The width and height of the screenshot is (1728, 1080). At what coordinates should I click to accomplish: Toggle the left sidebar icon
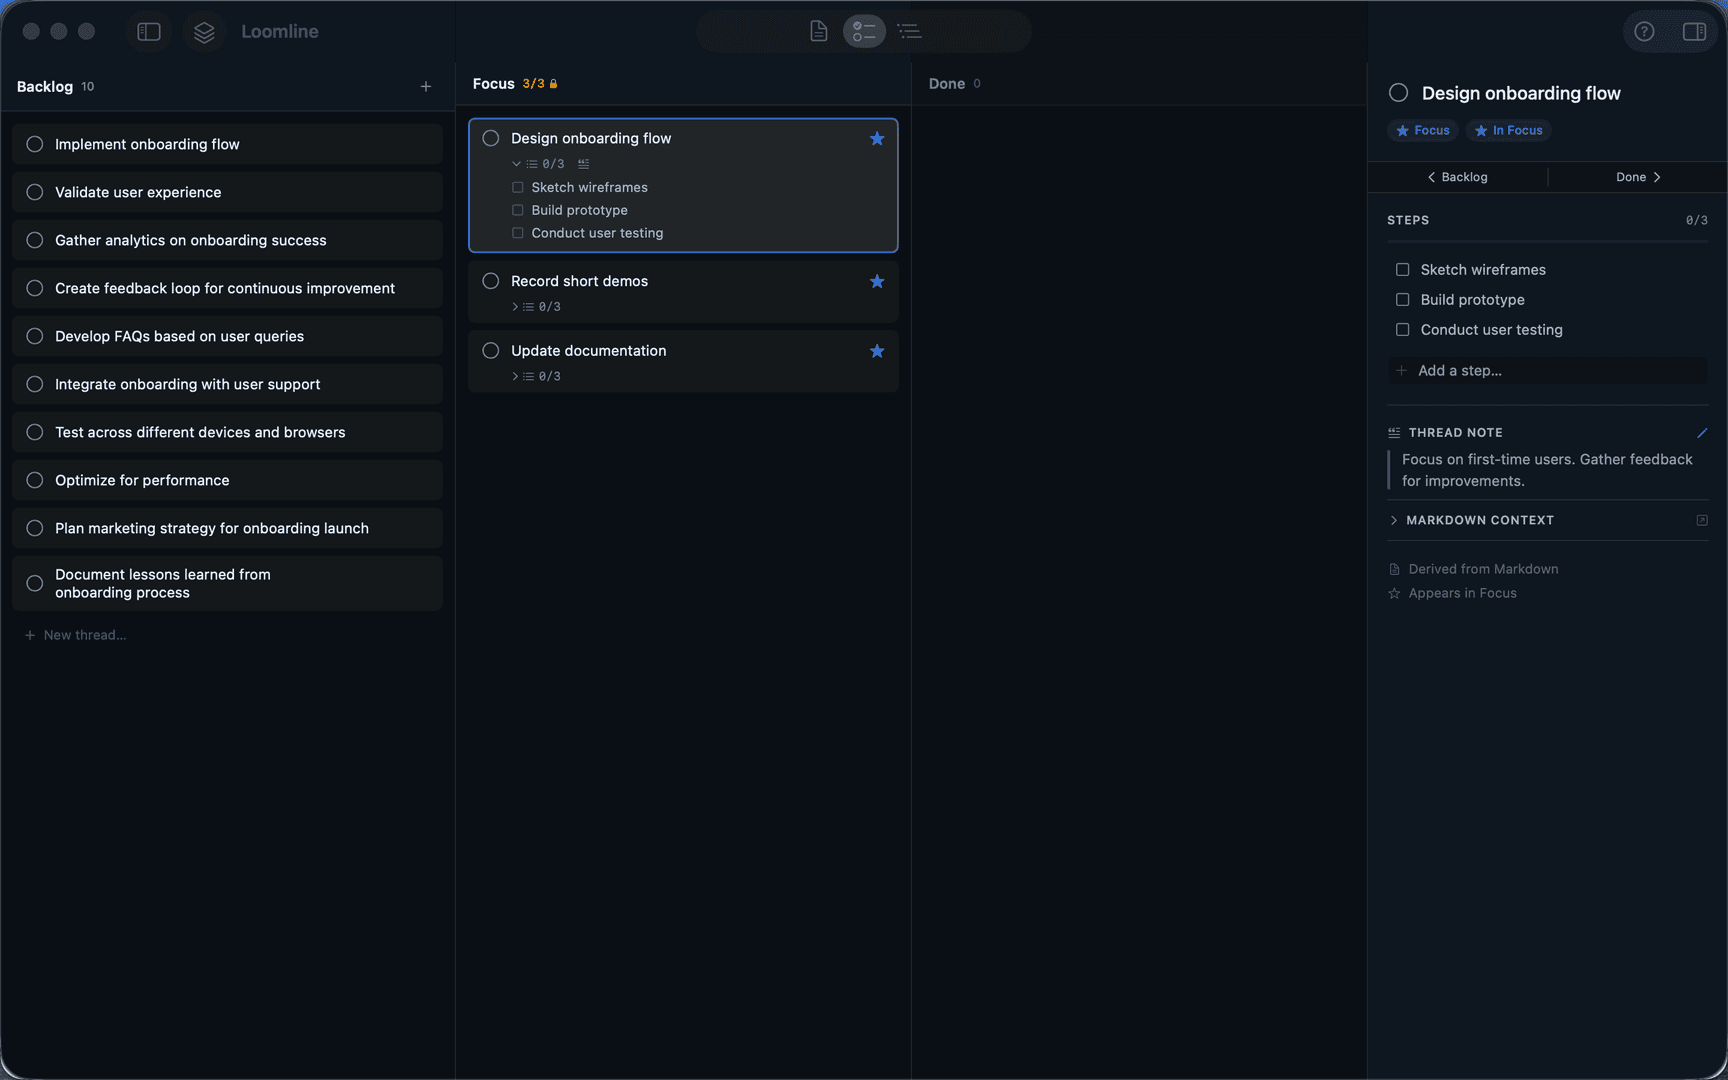coord(148,31)
